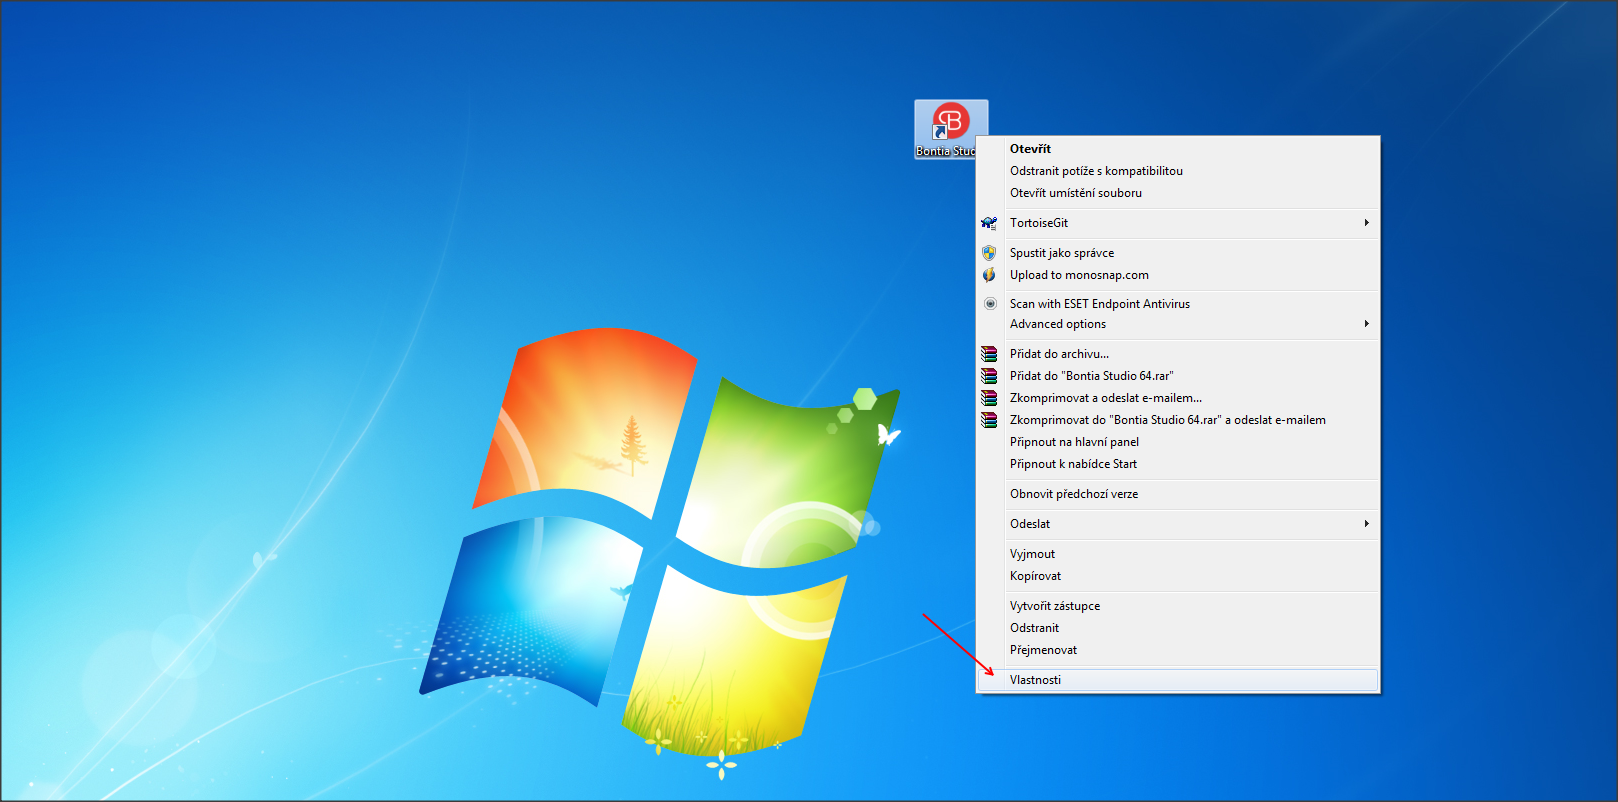
Task: Choose Upload to monosnap.com
Action: point(1178,275)
